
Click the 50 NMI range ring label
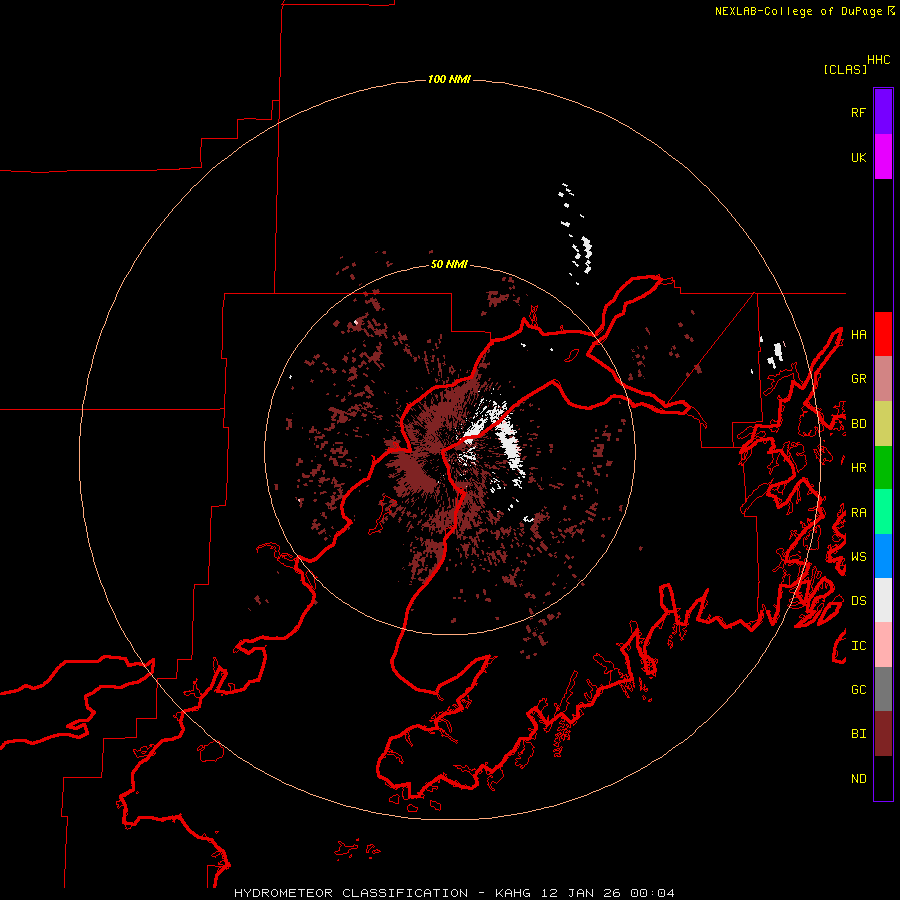click(x=449, y=264)
